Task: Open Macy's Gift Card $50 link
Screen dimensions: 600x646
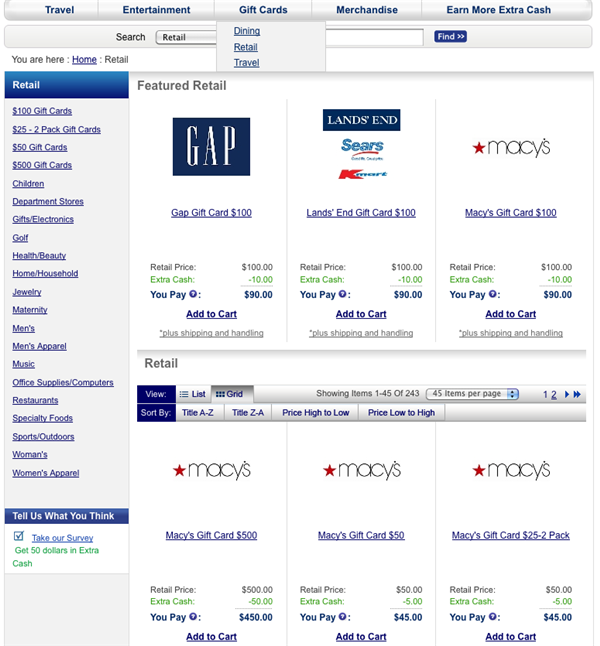Action: coord(361,535)
